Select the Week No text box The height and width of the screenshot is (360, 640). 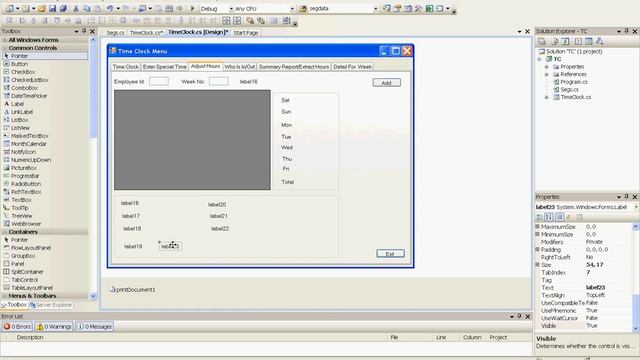pyautogui.click(x=219, y=81)
